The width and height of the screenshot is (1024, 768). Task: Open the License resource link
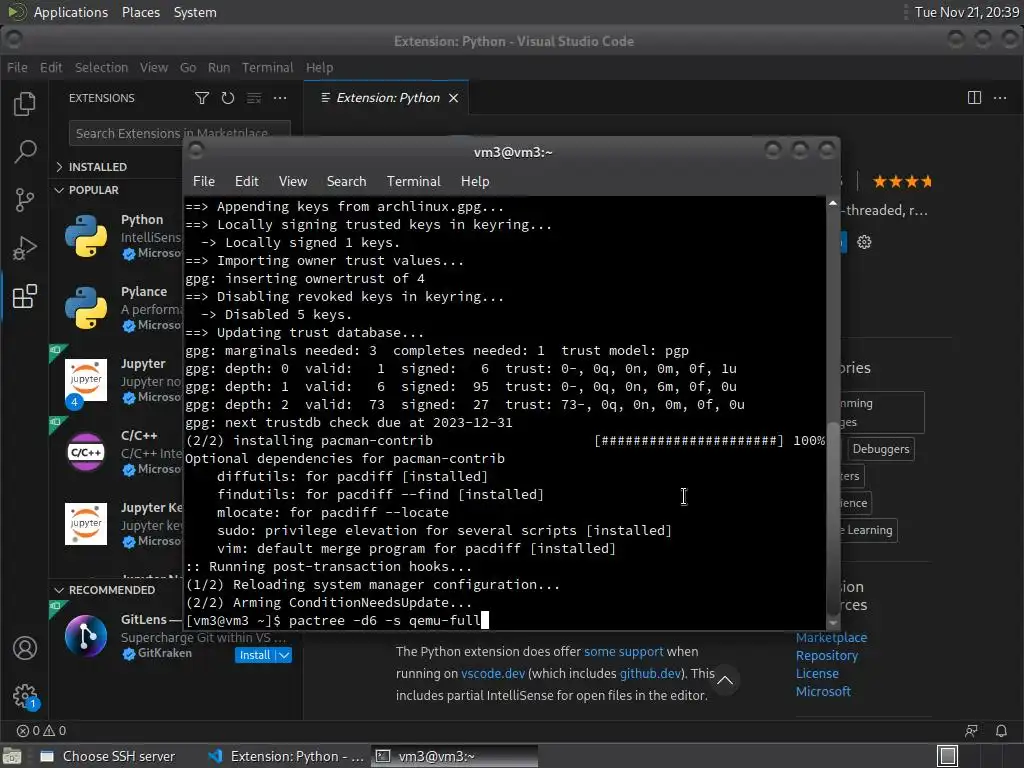[x=817, y=673]
